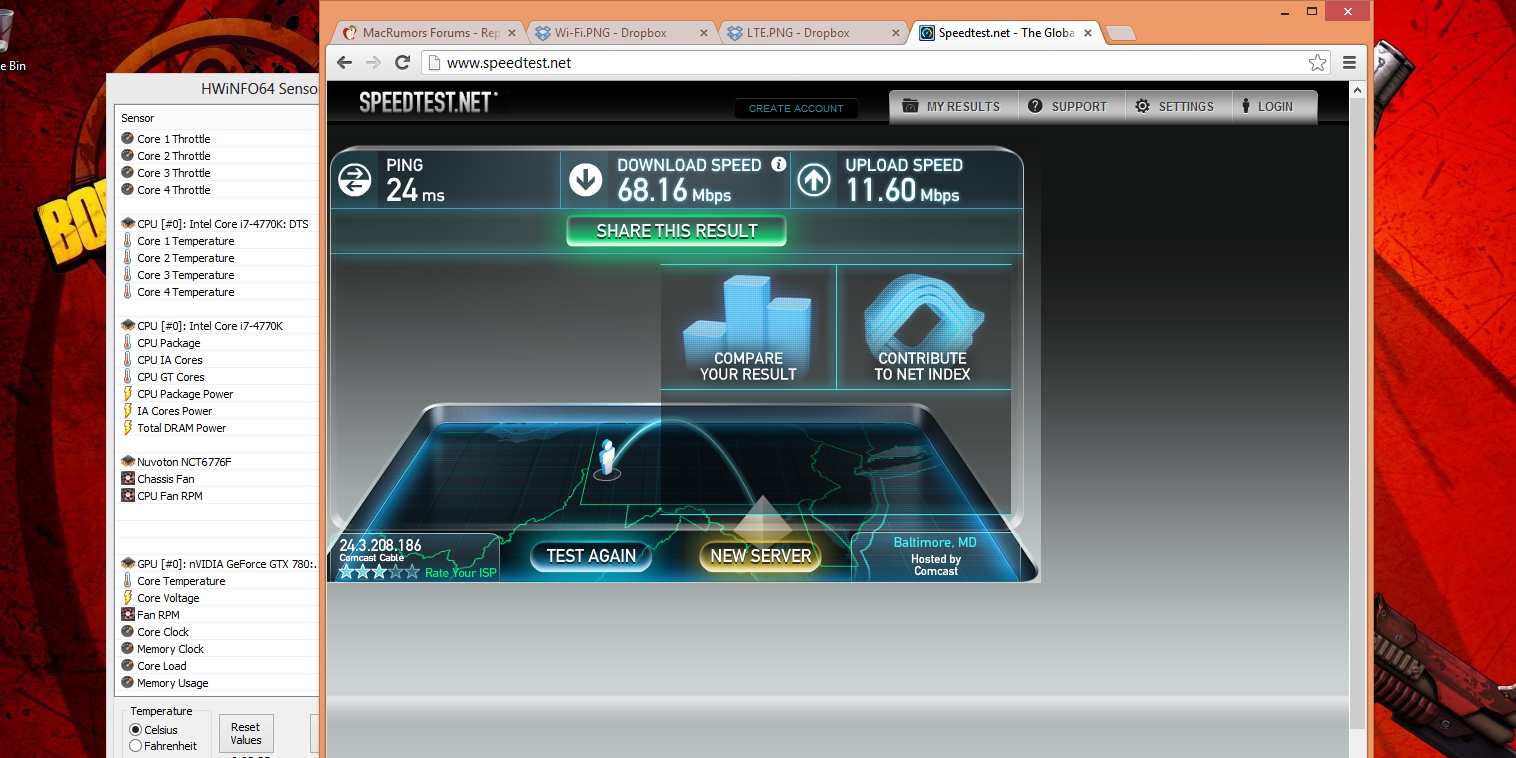Open My Results in Speedtest navigation
Image resolution: width=1516 pixels, height=758 pixels.
coord(953,106)
